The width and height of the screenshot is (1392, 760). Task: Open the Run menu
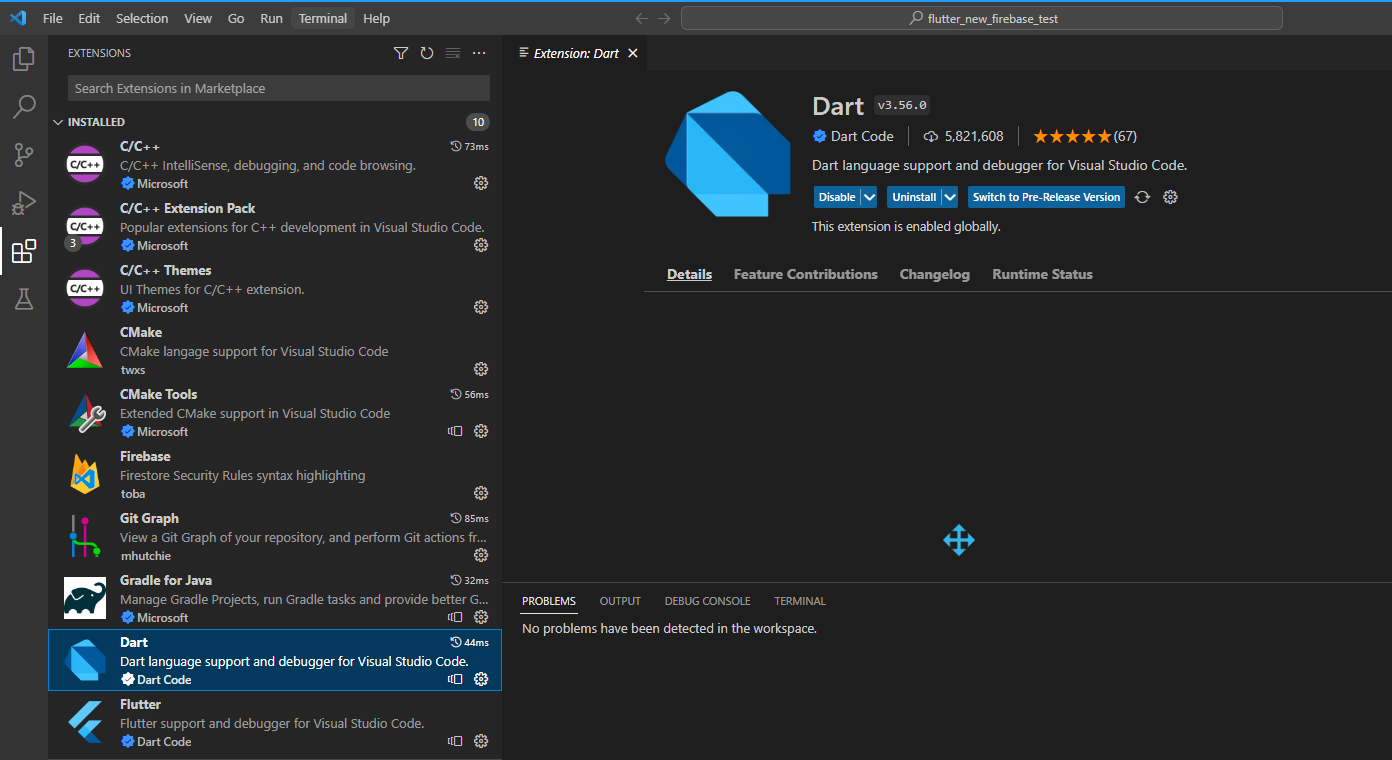coord(271,18)
